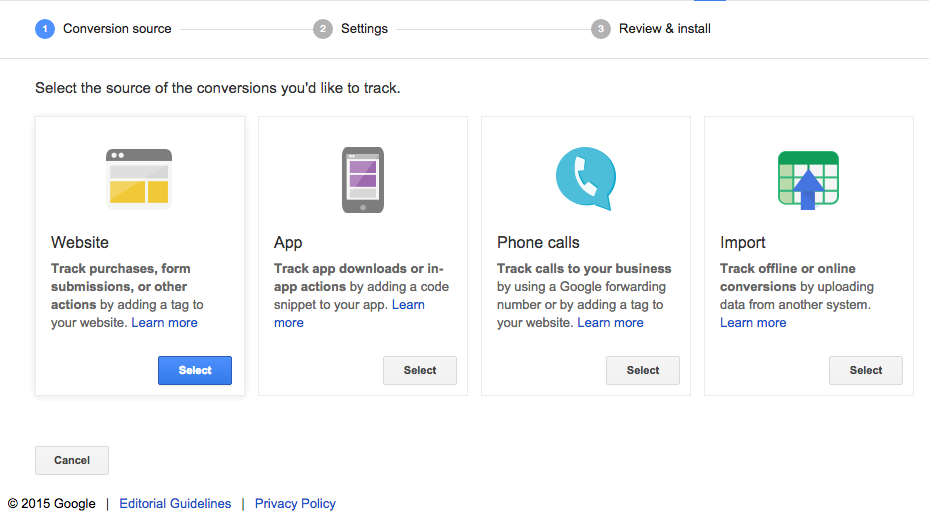Open Learn more link under Phone calls
929x530 pixels.
610,323
